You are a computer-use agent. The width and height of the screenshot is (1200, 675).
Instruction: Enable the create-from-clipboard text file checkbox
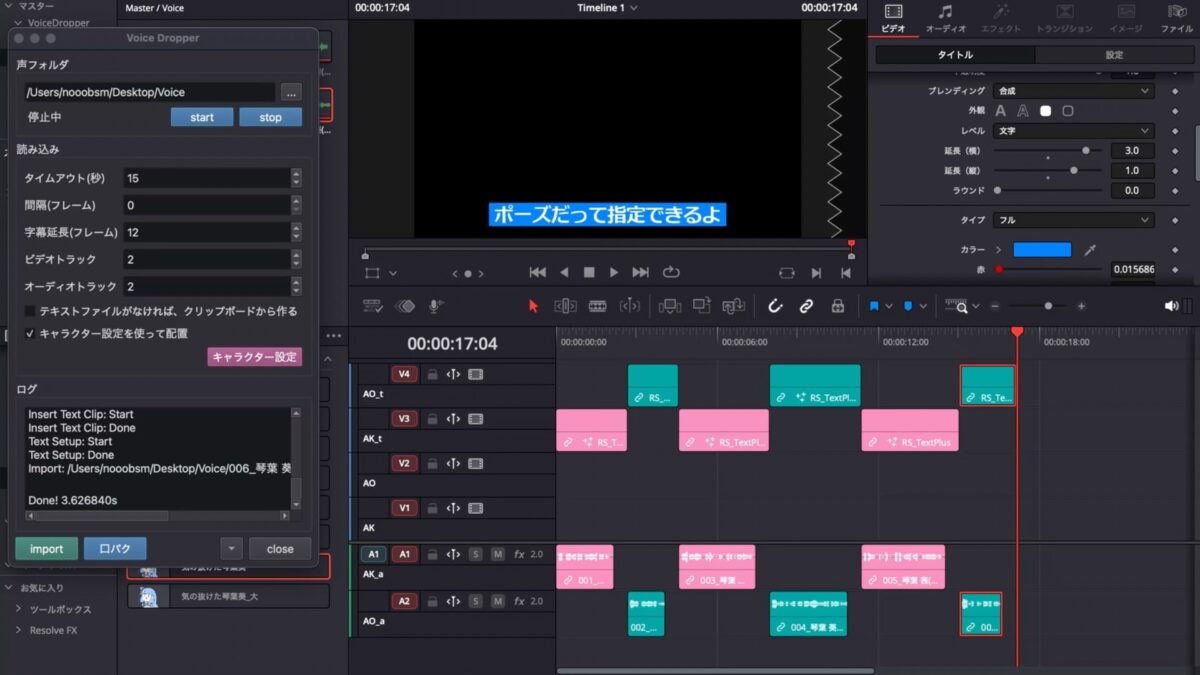31,311
